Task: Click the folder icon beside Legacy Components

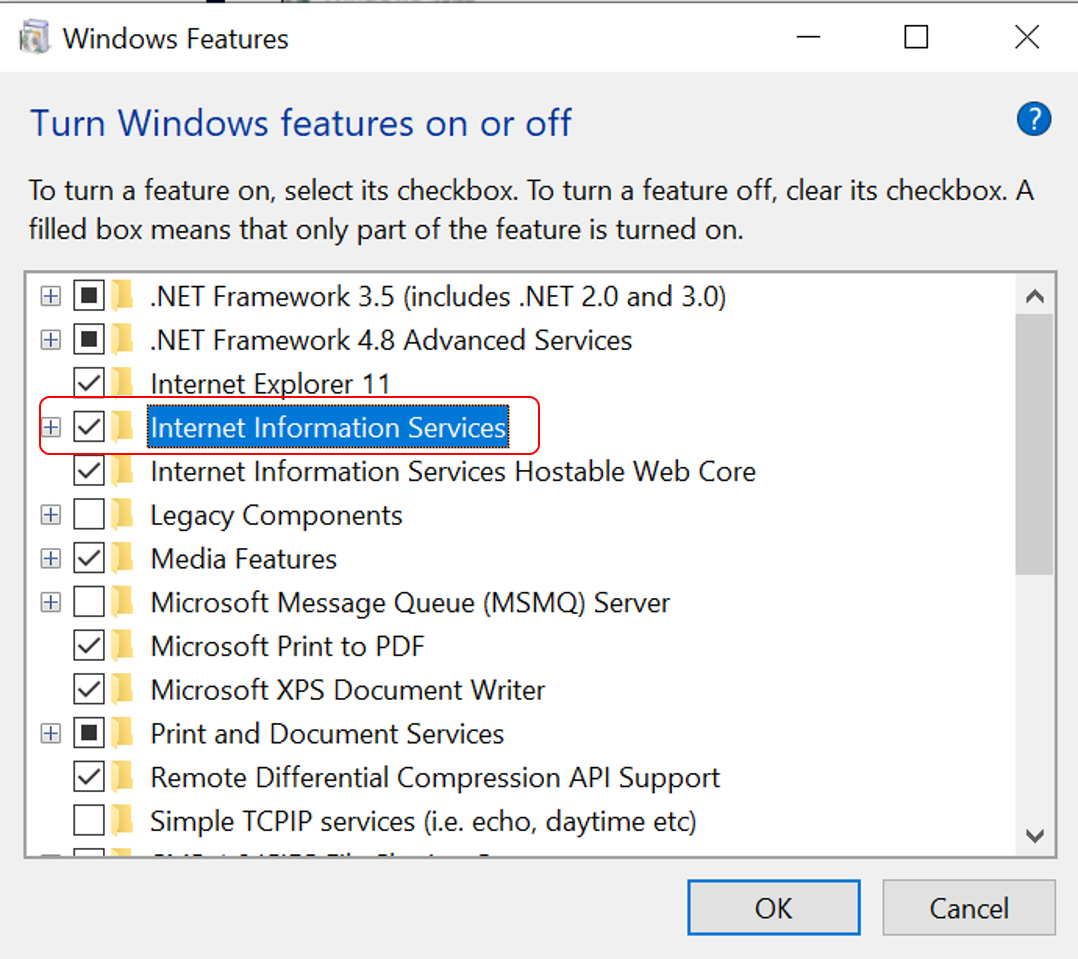Action: (122, 515)
